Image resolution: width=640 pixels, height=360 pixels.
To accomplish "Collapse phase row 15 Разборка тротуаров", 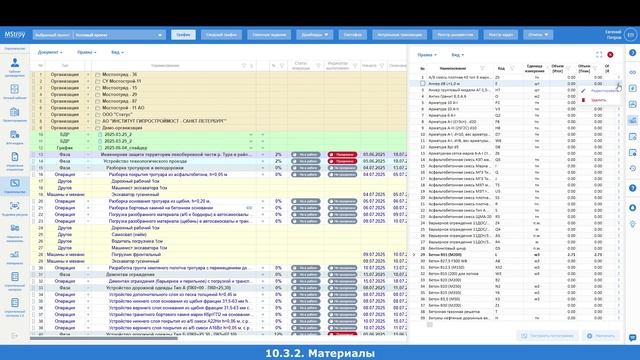I will coord(88,168).
